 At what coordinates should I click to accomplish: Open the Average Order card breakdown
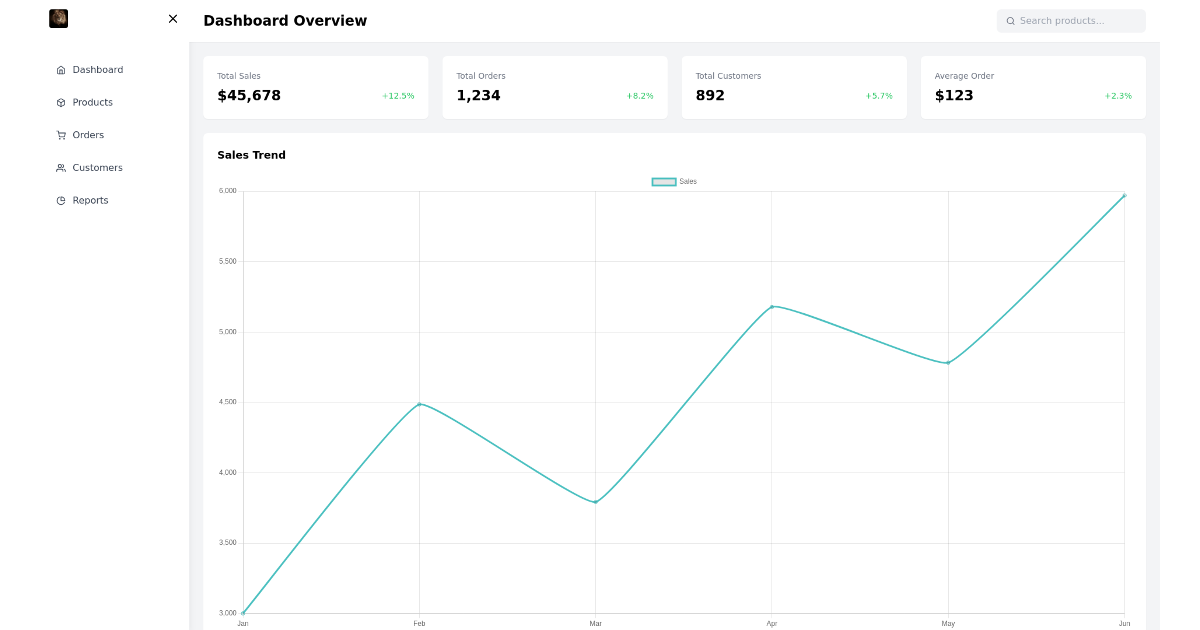click(1033, 87)
